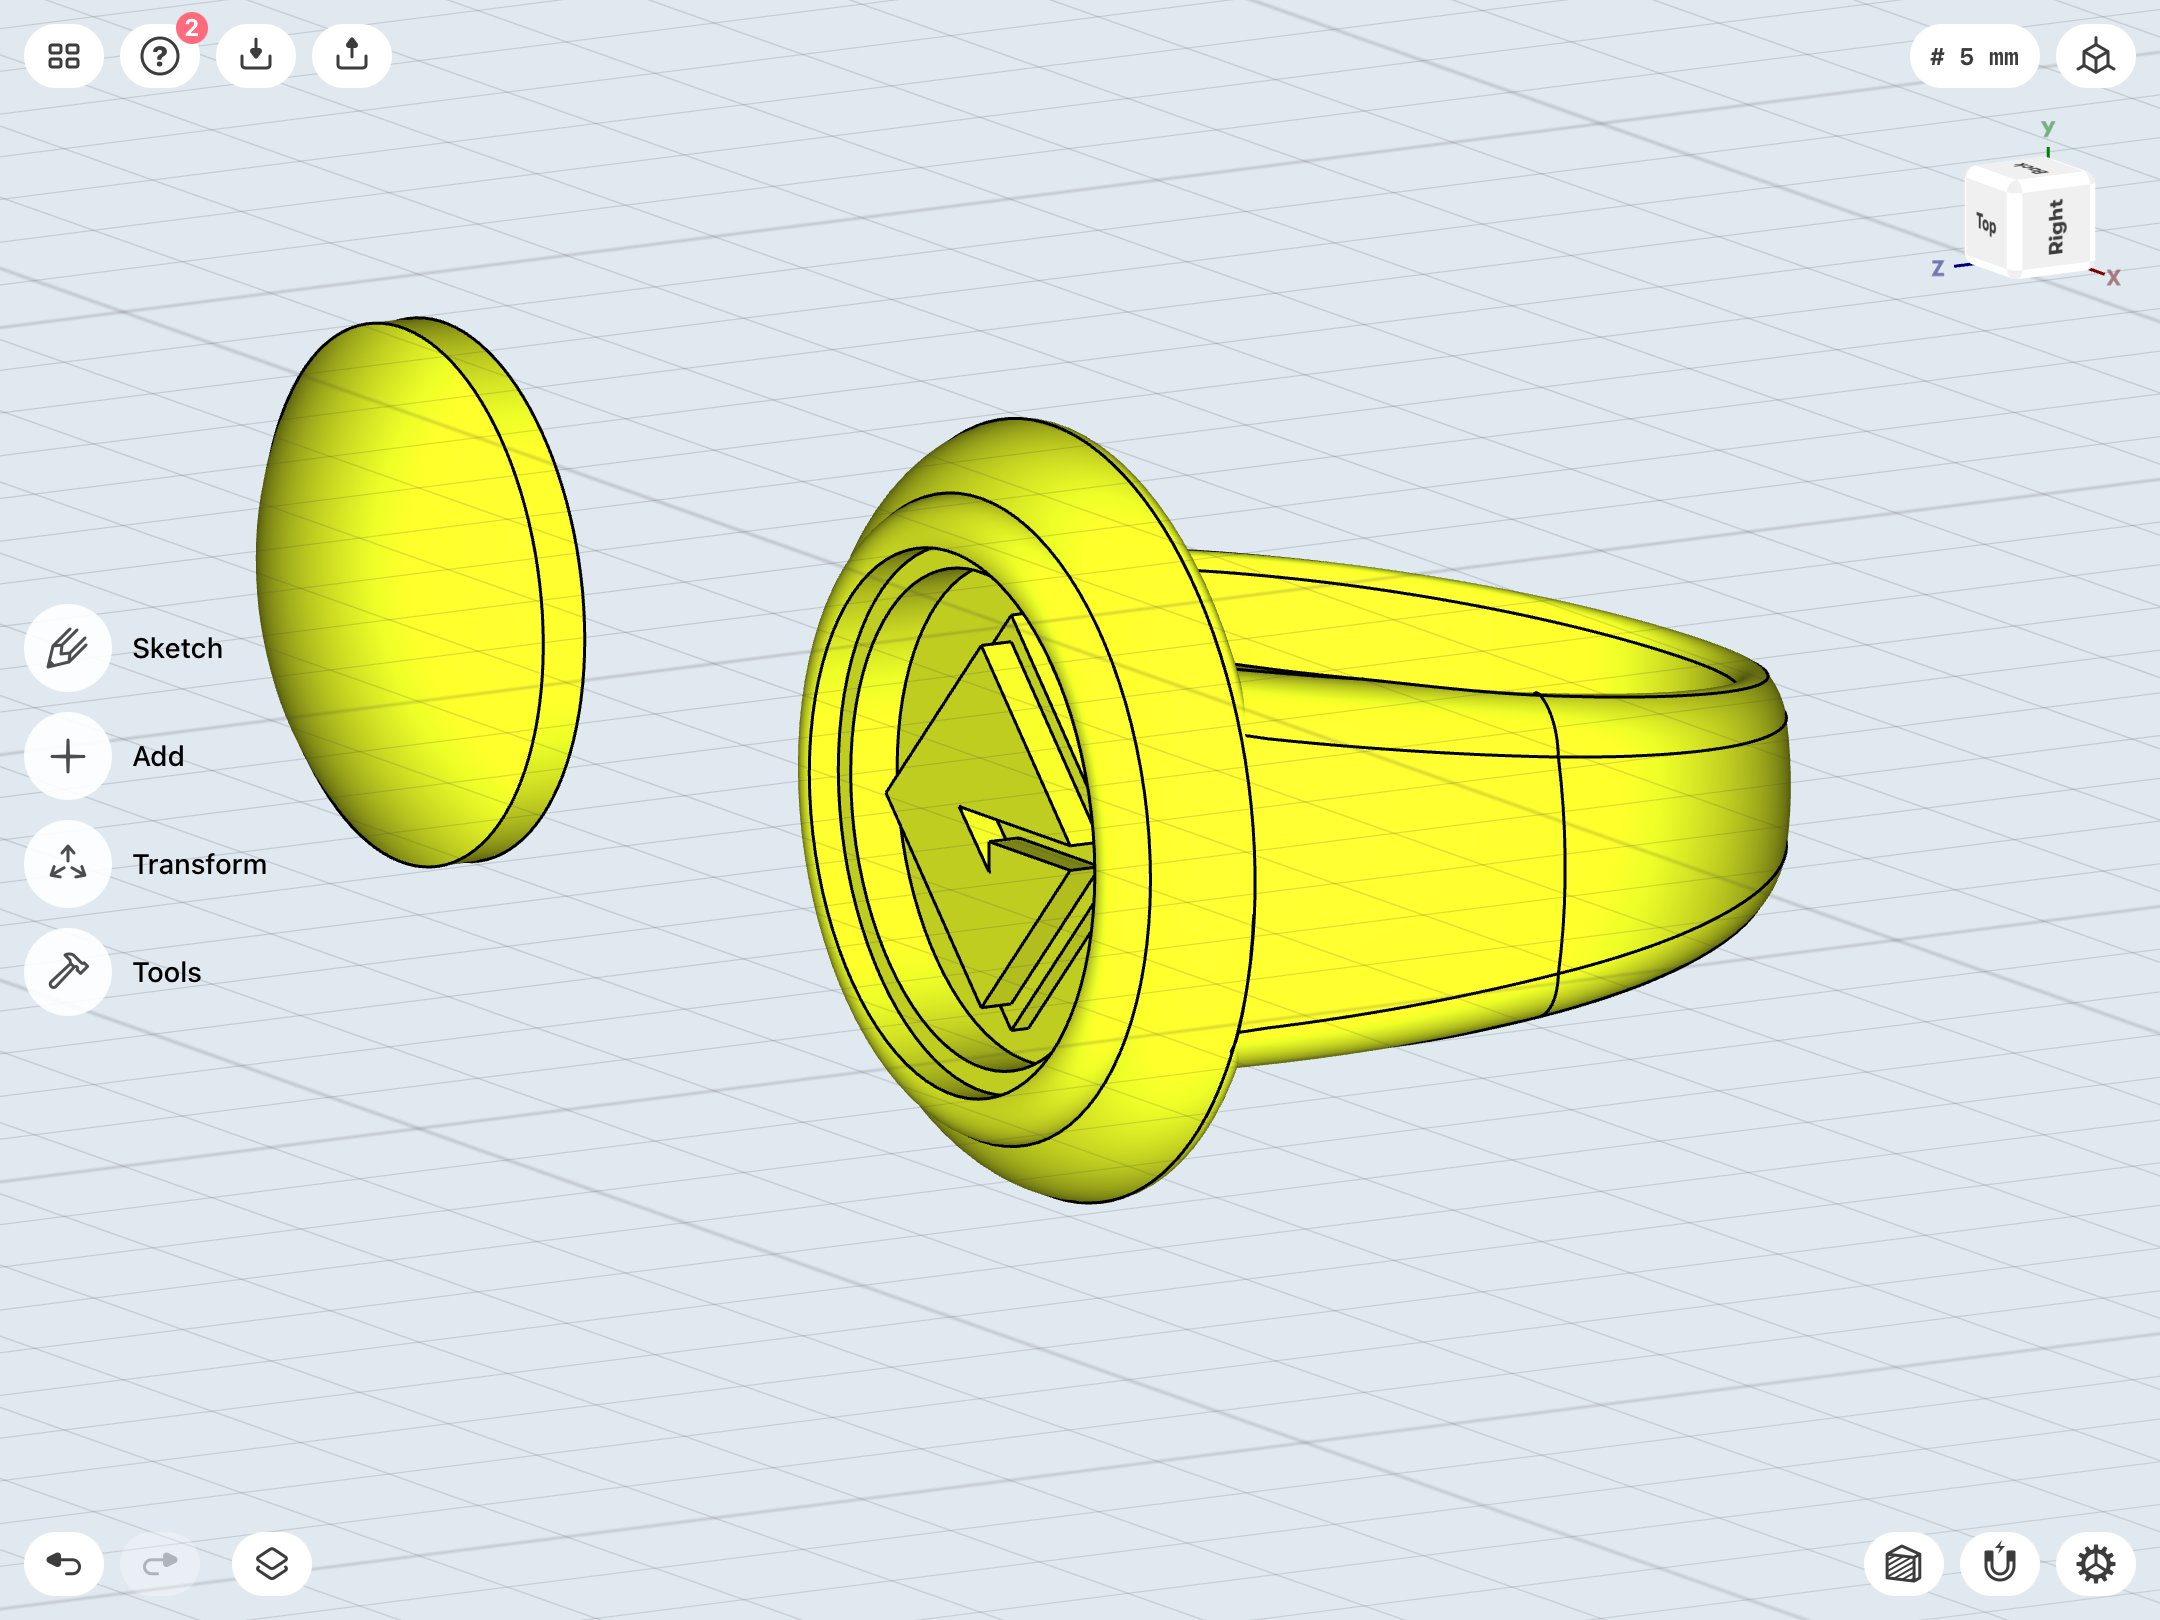2160x1620 pixels.
Task: Open the Transform tool icon
Action: 68,864
